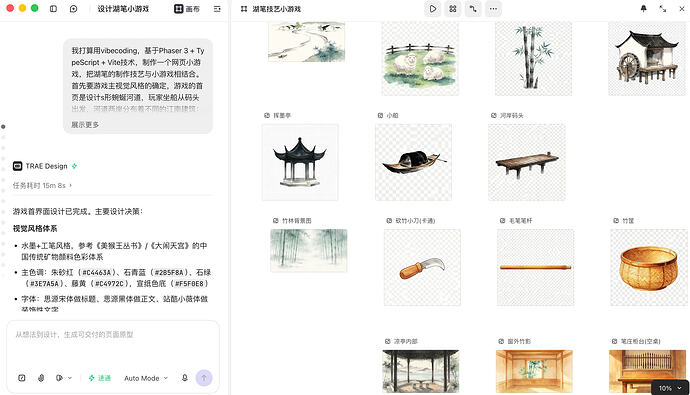Viewport: 690px width, 395px height.
Task: Start a new chat with the bubble icon
Action: [73, 9]
